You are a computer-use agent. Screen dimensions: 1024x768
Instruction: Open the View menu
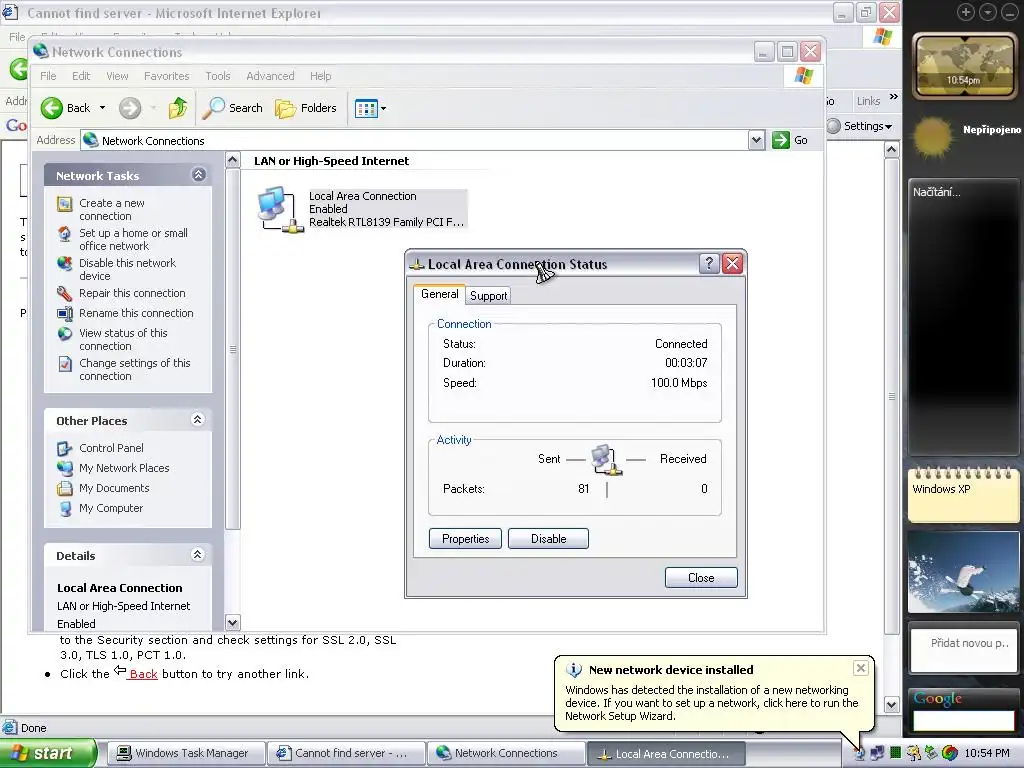pyautogui.click(x=118, y=76)
